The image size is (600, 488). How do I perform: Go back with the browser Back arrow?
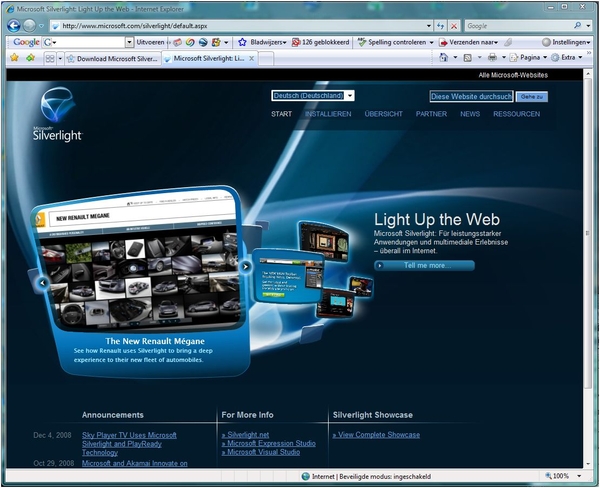pyautogui.click(x=13, y=26)
